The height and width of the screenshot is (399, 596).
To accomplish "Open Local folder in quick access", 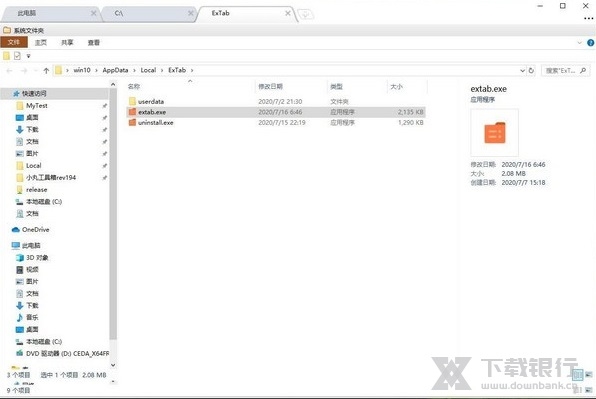I will [x=33, y=166].
